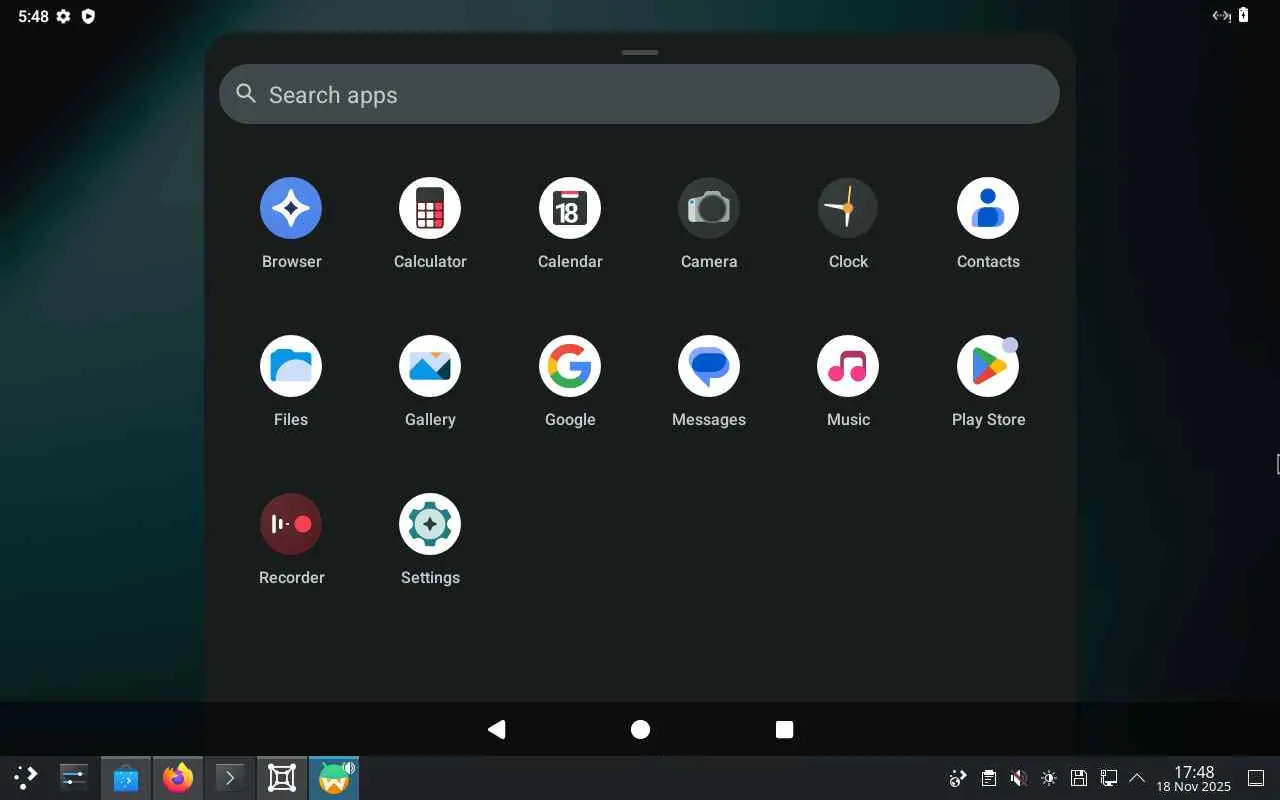Click the Search apps field

click(x=639, y=94)
